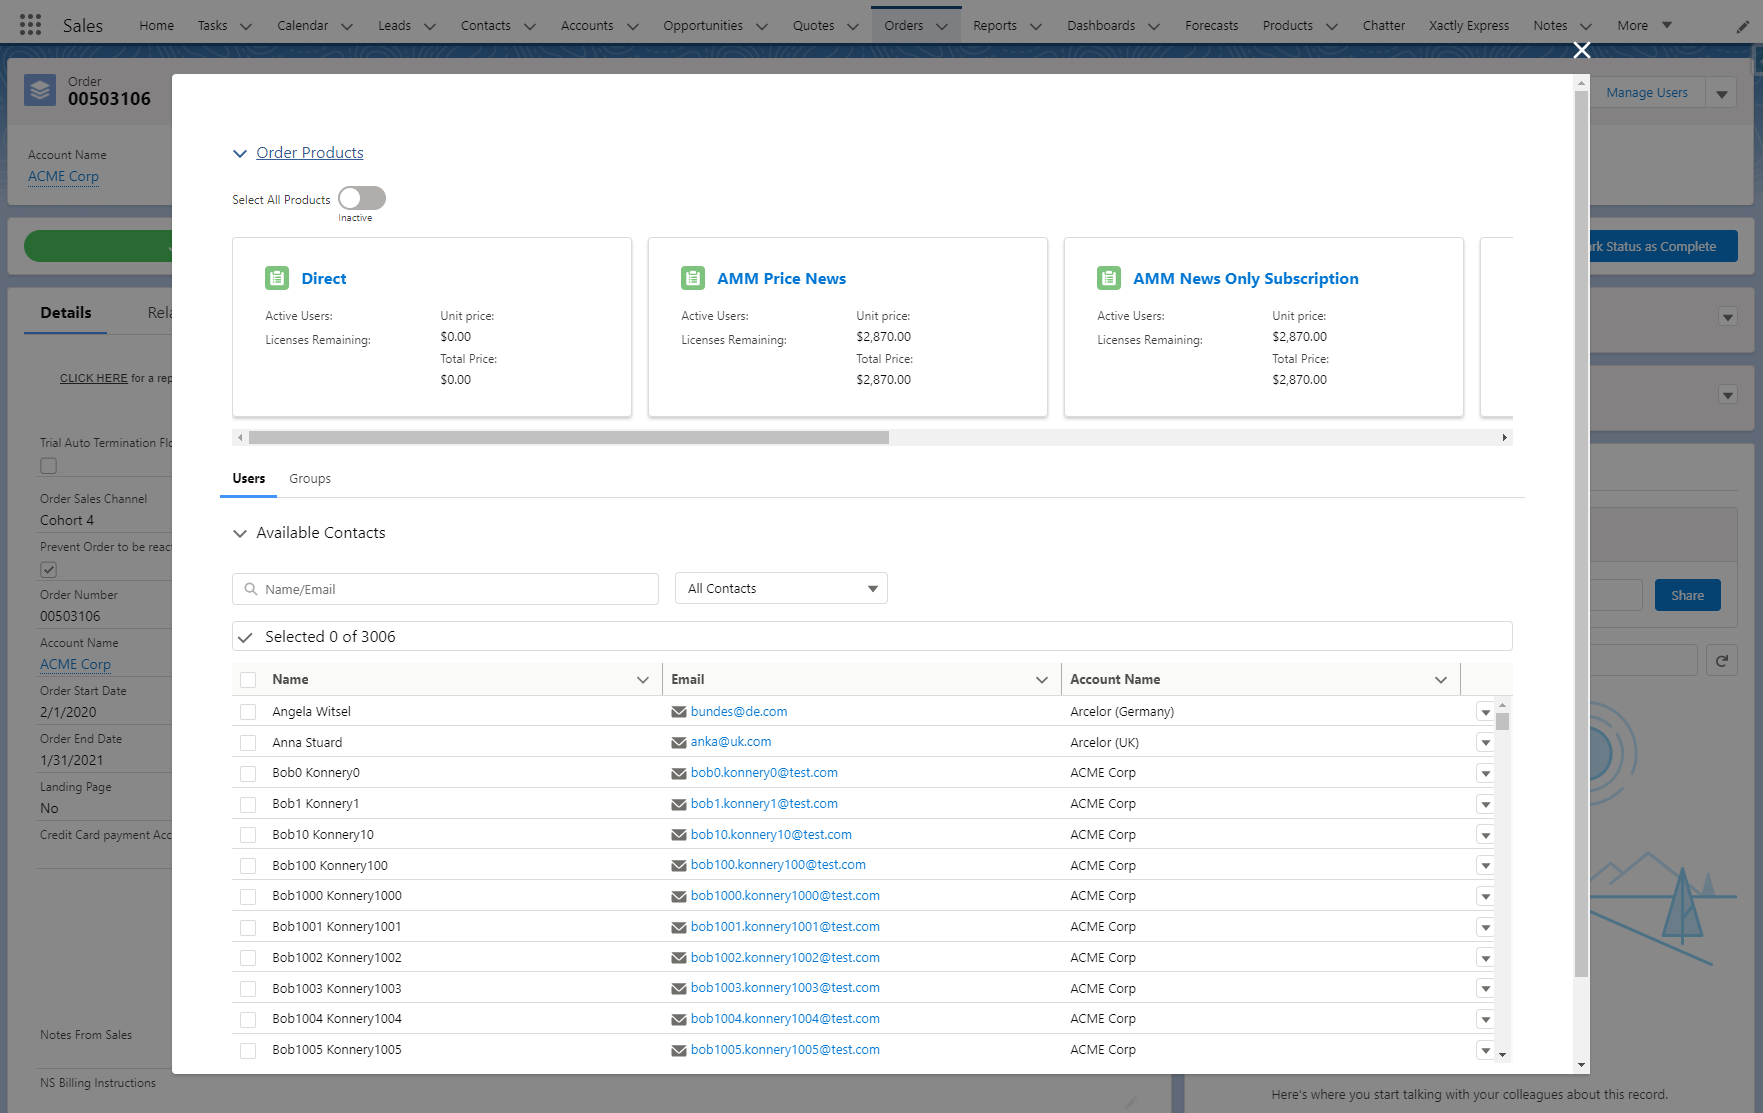Click the blue Order record icon
Viewport: 1763px width, 1113px height.
pyautogui.click(x=39, y=90)
